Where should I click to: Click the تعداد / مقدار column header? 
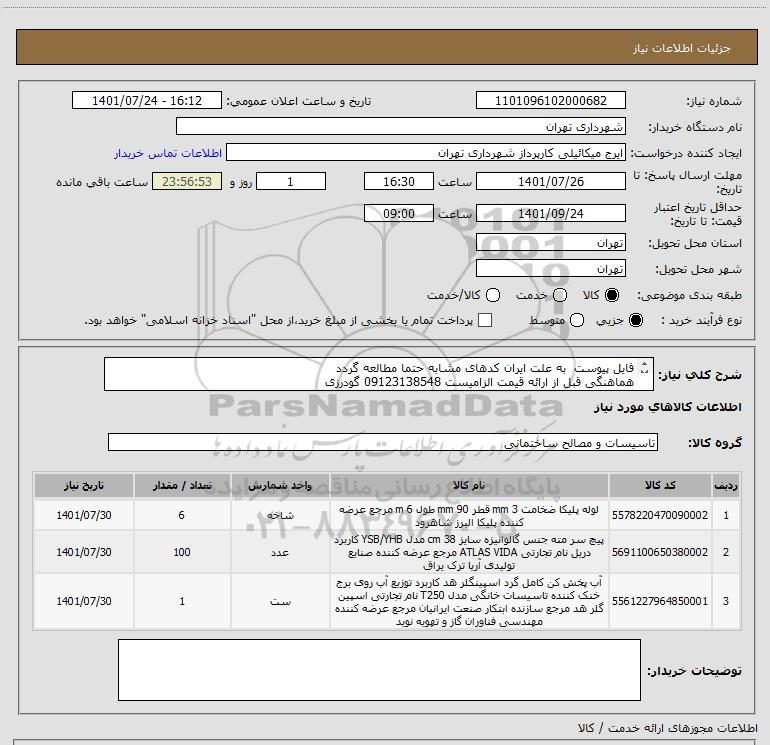pos(182,485)
